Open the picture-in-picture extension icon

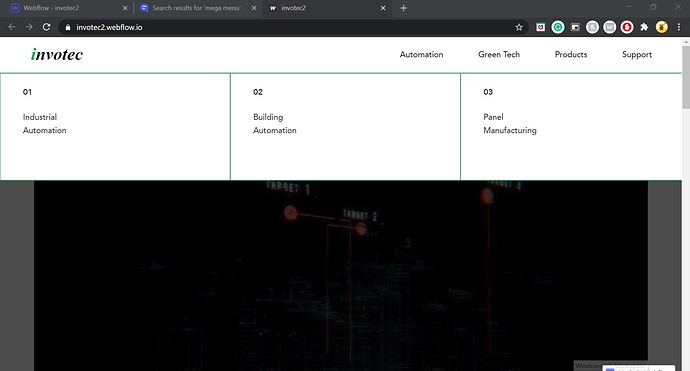(x=575, y=27)
